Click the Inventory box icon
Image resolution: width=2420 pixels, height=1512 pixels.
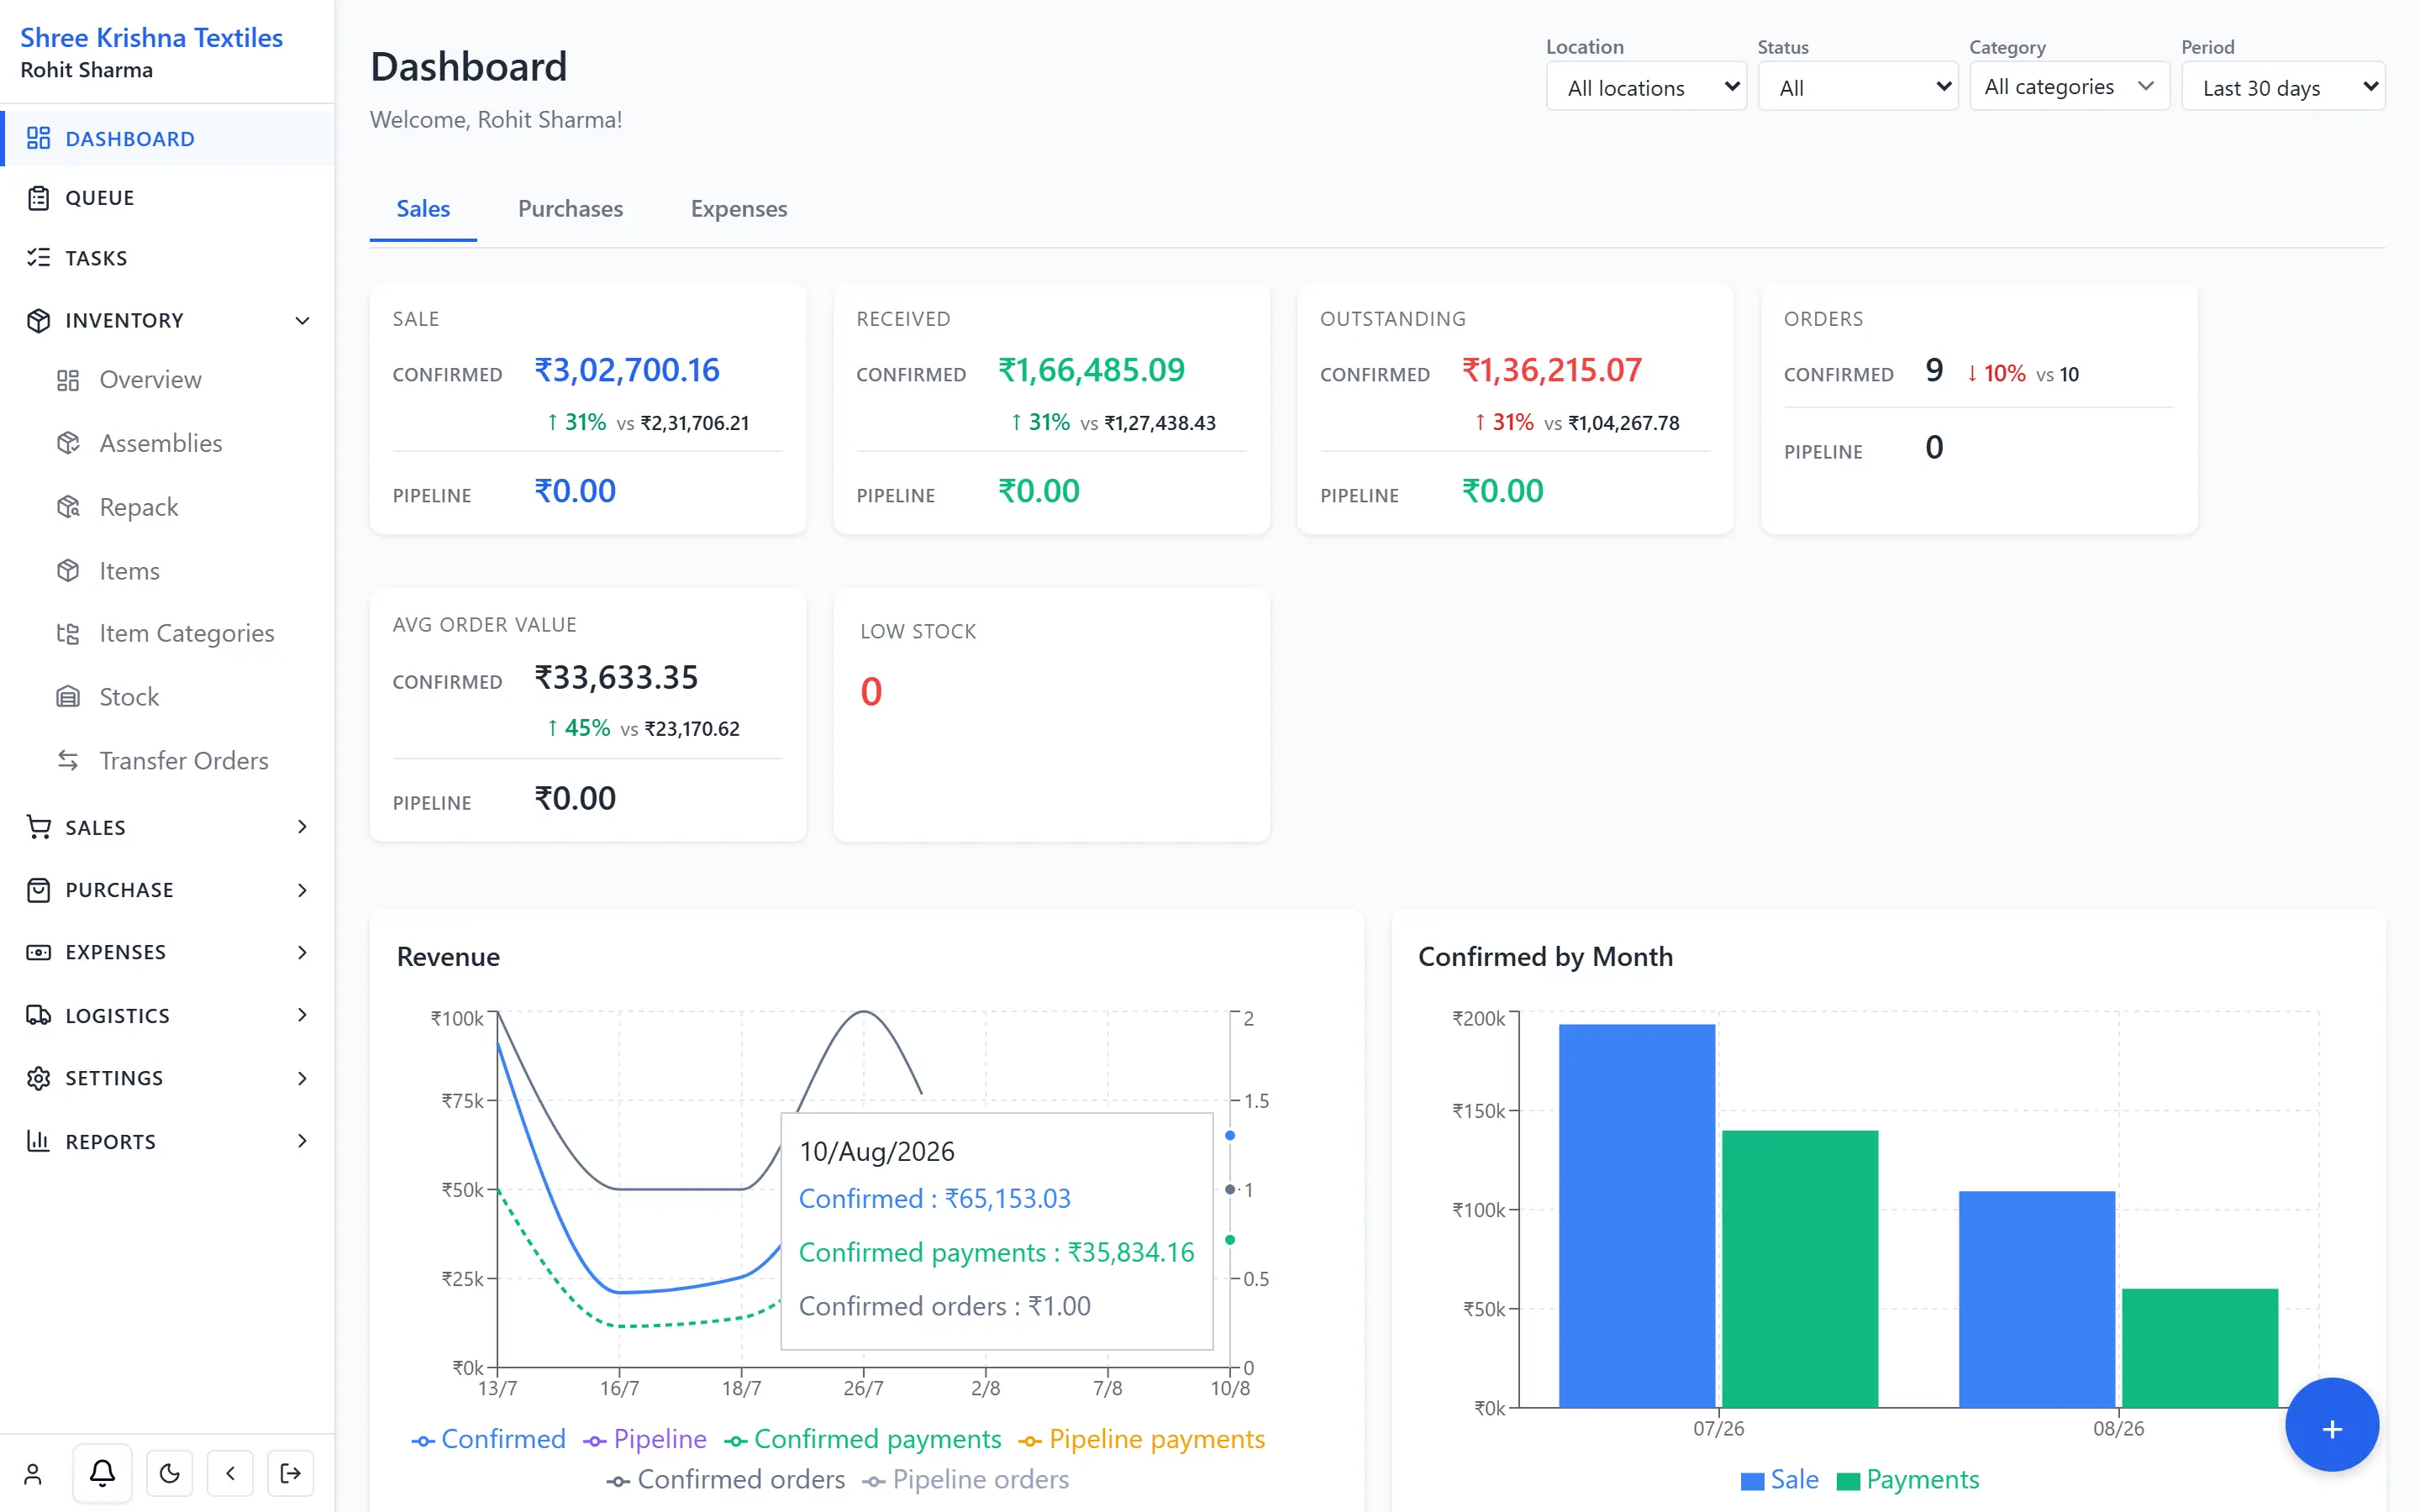(x=38, y=320)
